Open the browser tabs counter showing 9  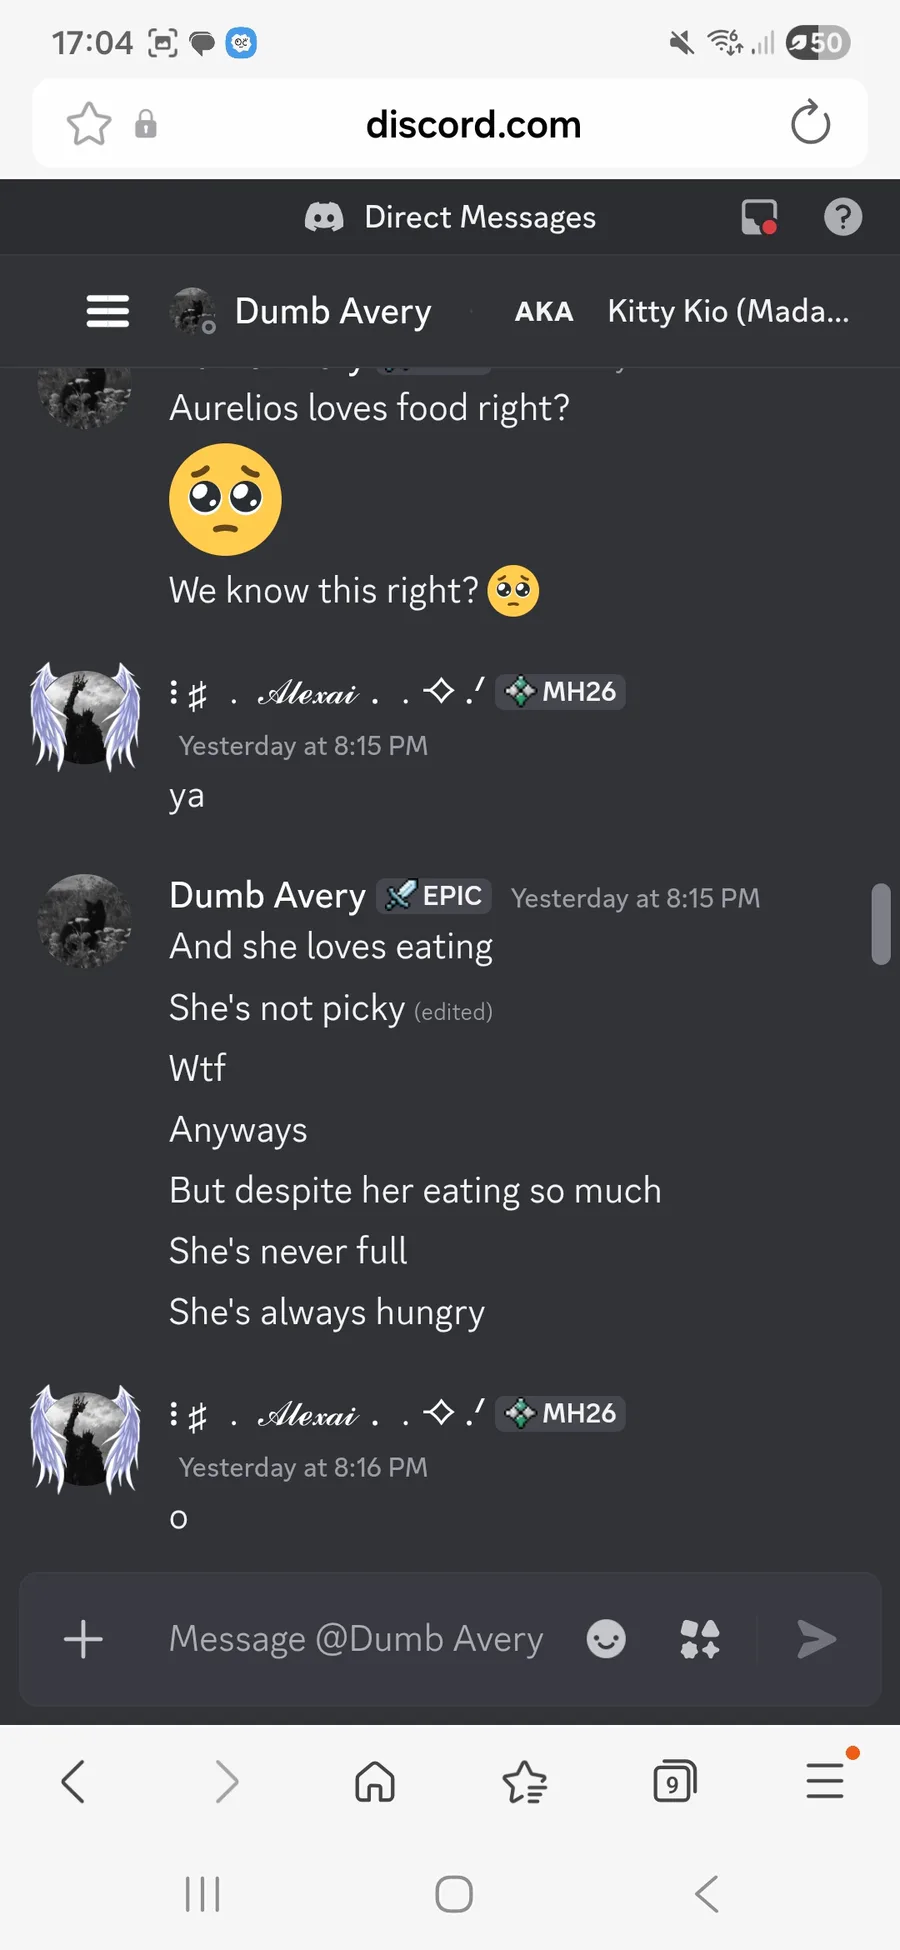pos(674,1781)
